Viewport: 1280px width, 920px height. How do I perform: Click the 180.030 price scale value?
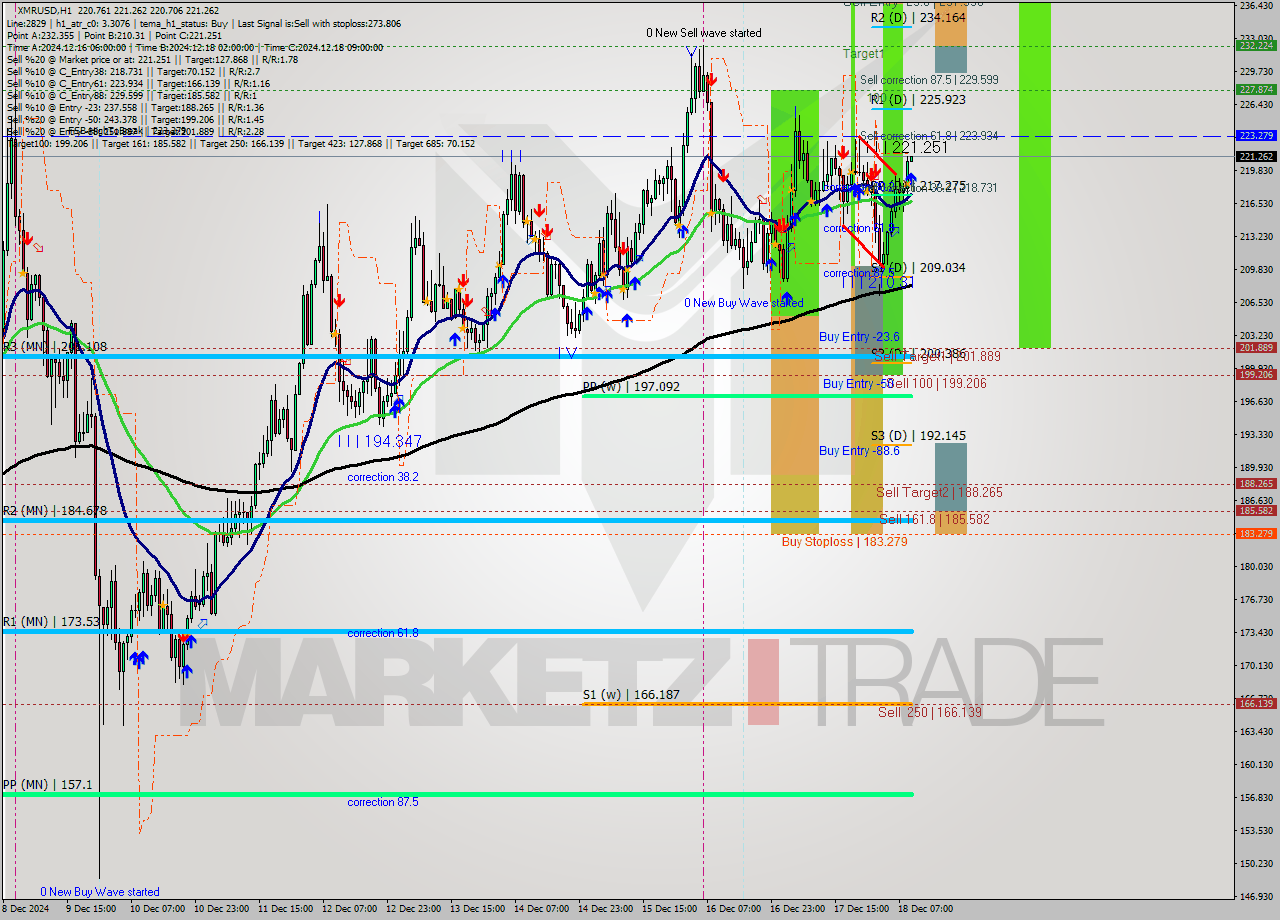1256,566
